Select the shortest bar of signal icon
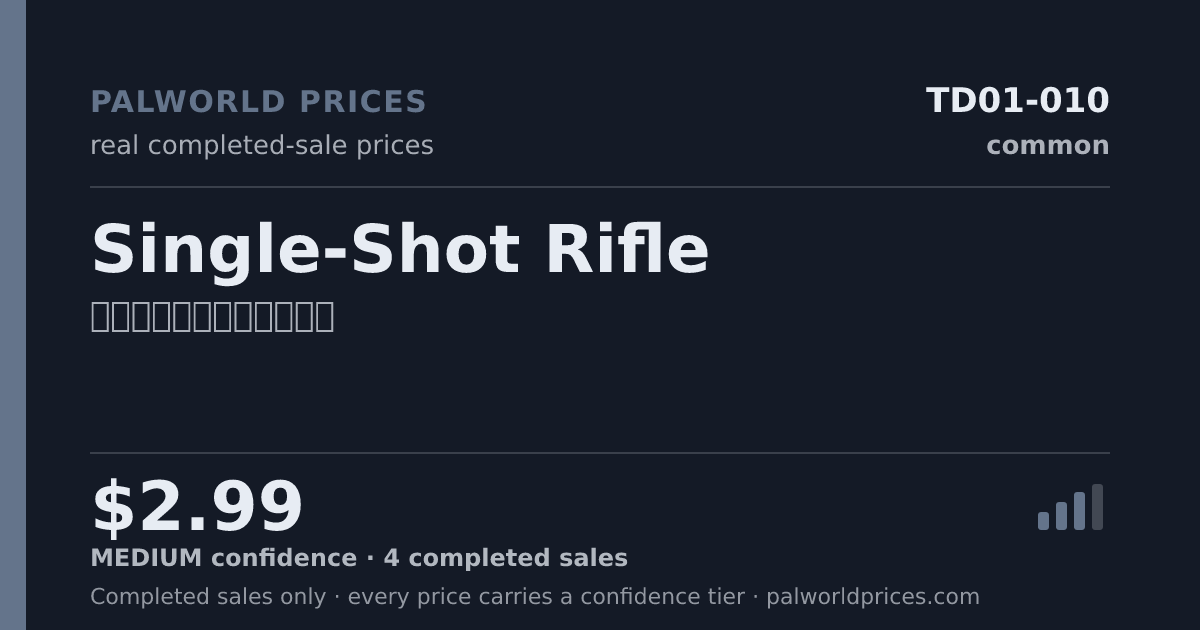The height and width of the screenshot is (630, 1200). click(1043, 521)
